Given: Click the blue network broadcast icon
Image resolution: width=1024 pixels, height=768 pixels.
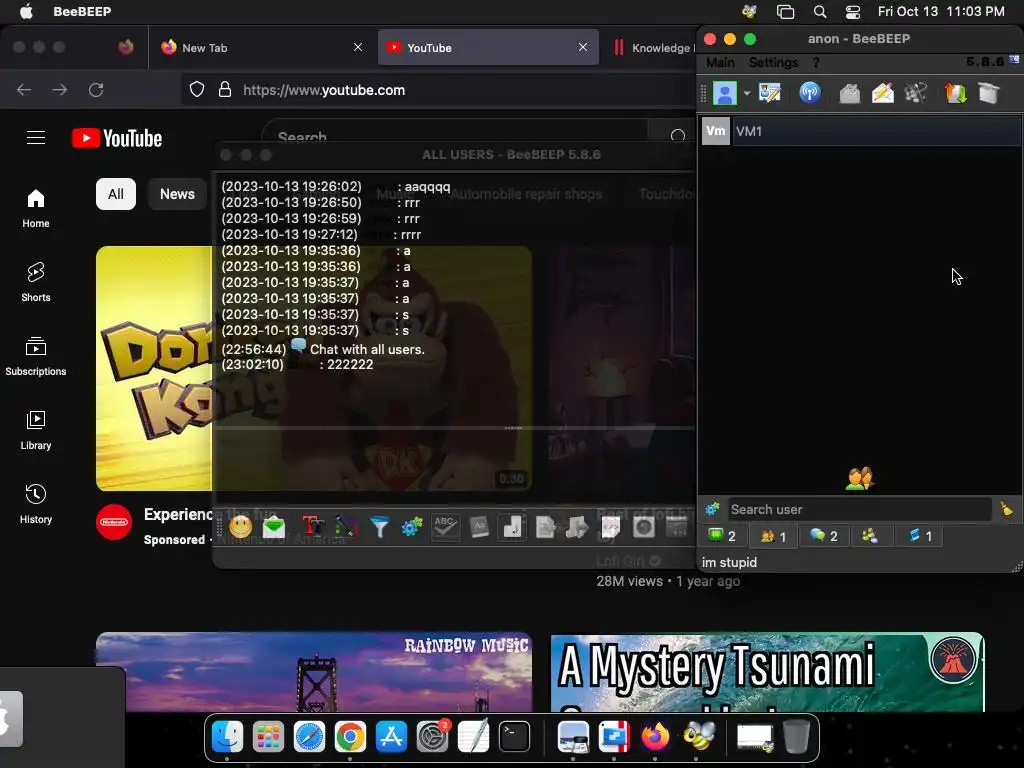Looking at the screenshot, I should click(810, 93).
